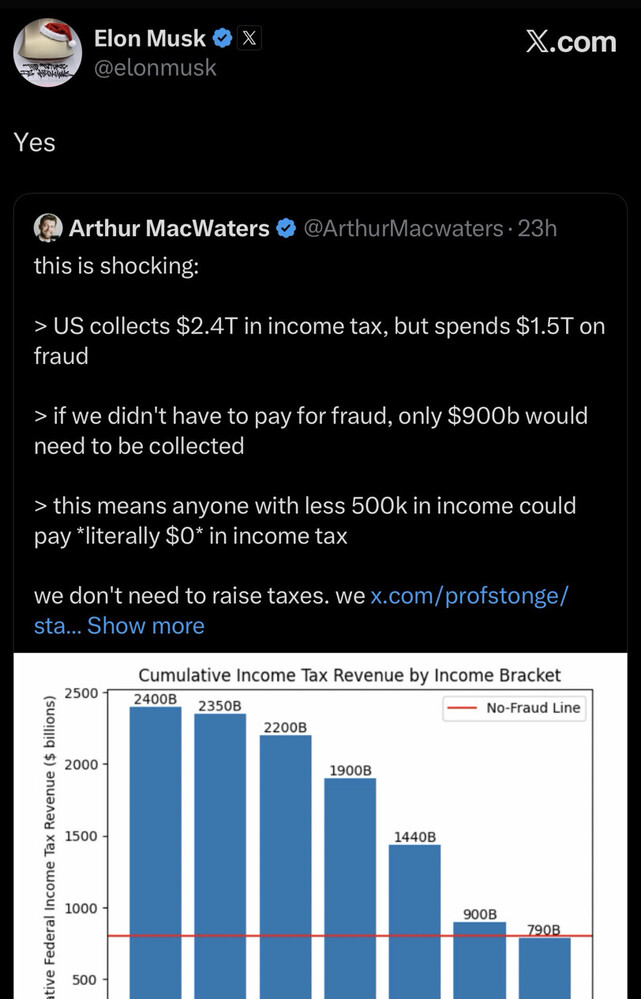The width and height of the screenshot is (641, 999).
Task: Click the bar labeled 900B
Action: point(480,960)
